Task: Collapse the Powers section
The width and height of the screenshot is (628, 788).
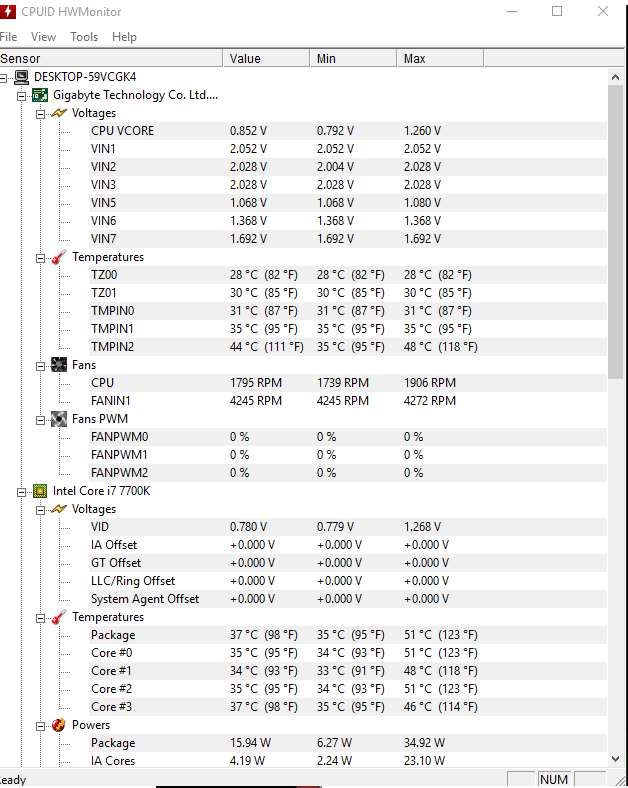Action: coord(40,726)
